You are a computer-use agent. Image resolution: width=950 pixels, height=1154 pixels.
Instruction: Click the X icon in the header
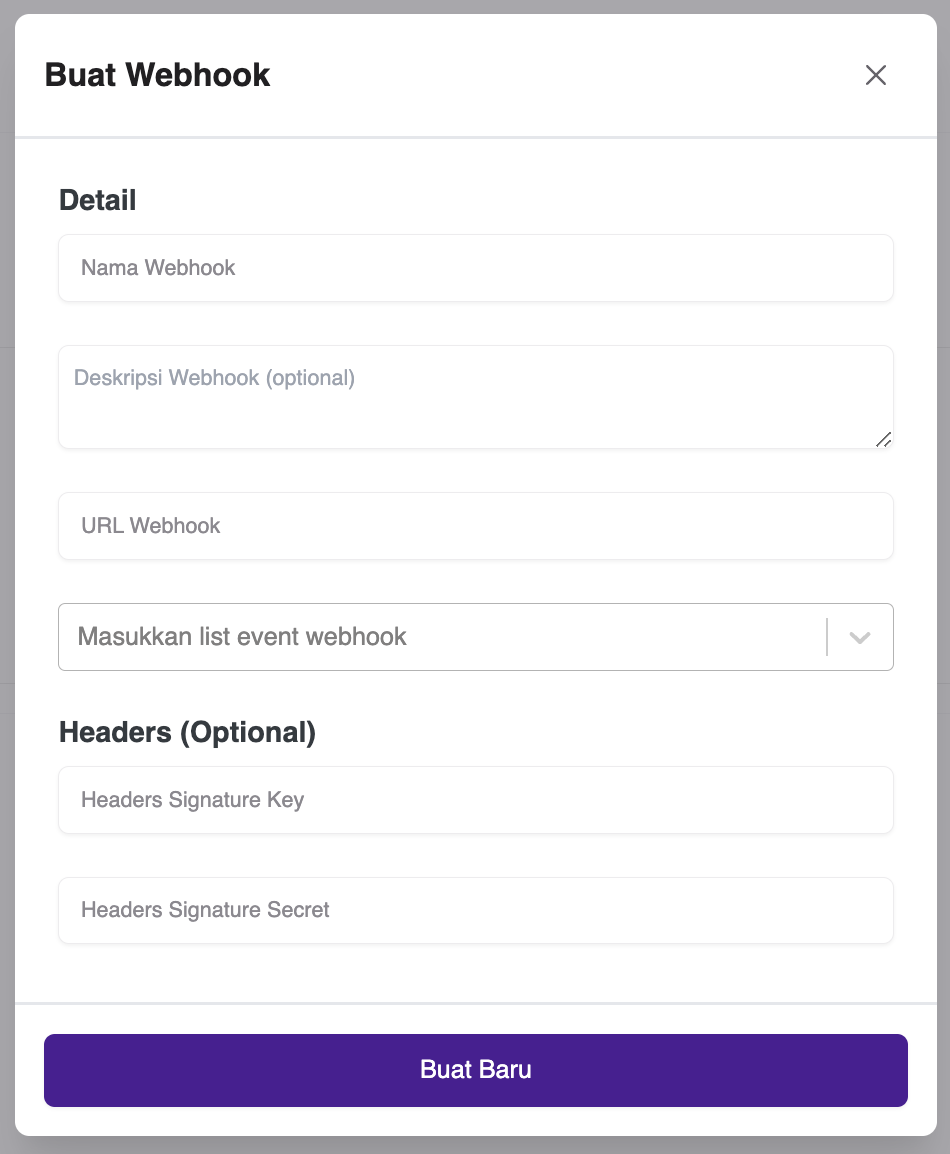coord(875,75)
